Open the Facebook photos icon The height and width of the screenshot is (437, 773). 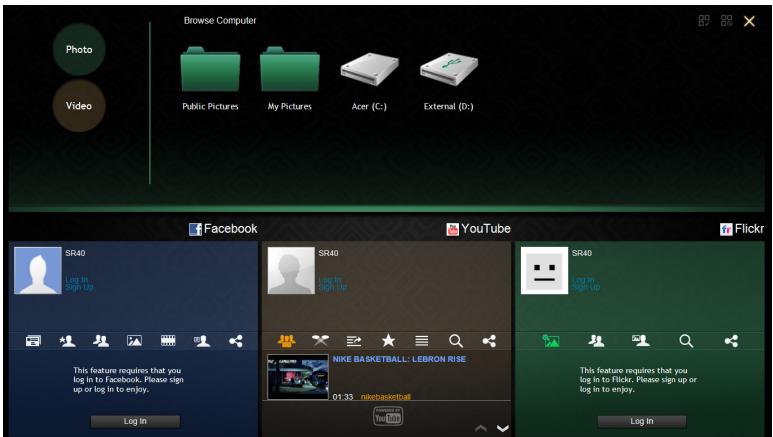134,341
